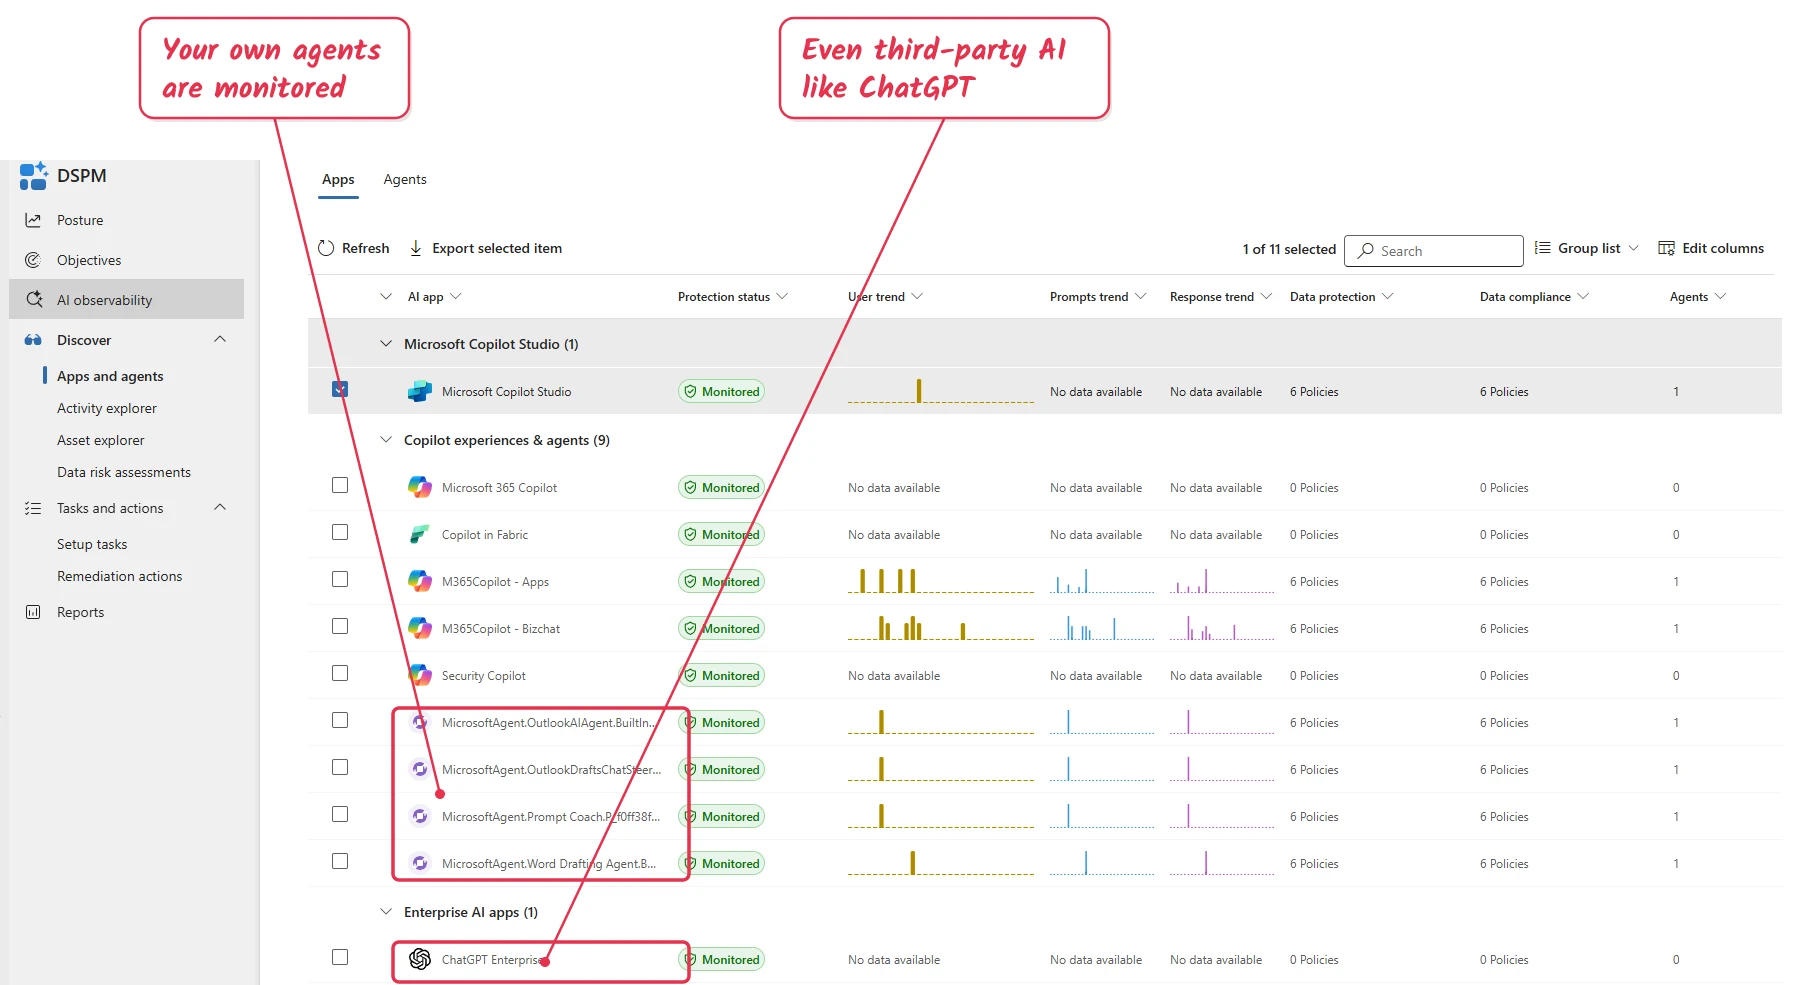
Task: Check the ChatGPT Enterprise row checkbox
Action: [x=340, y=957]
